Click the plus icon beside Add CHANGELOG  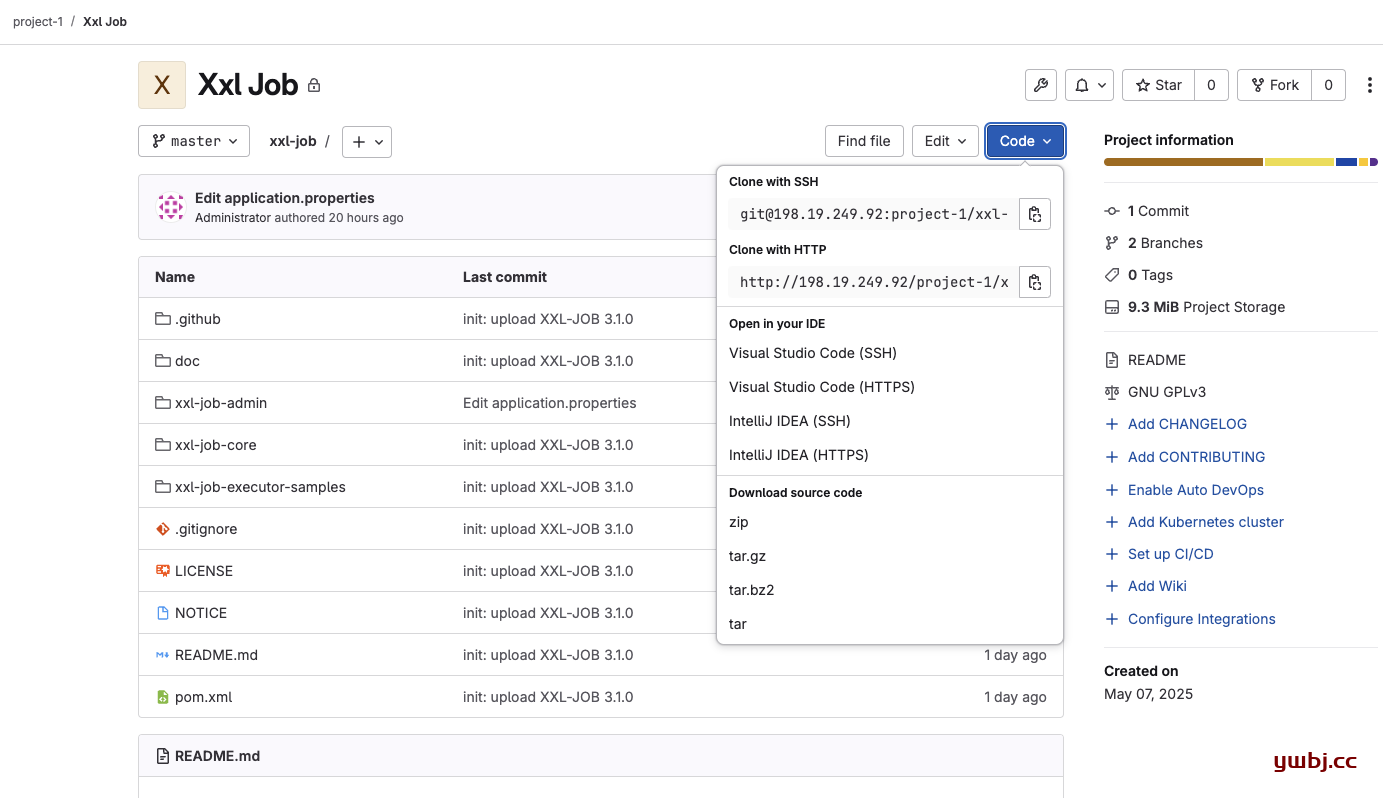[1112, 424]
